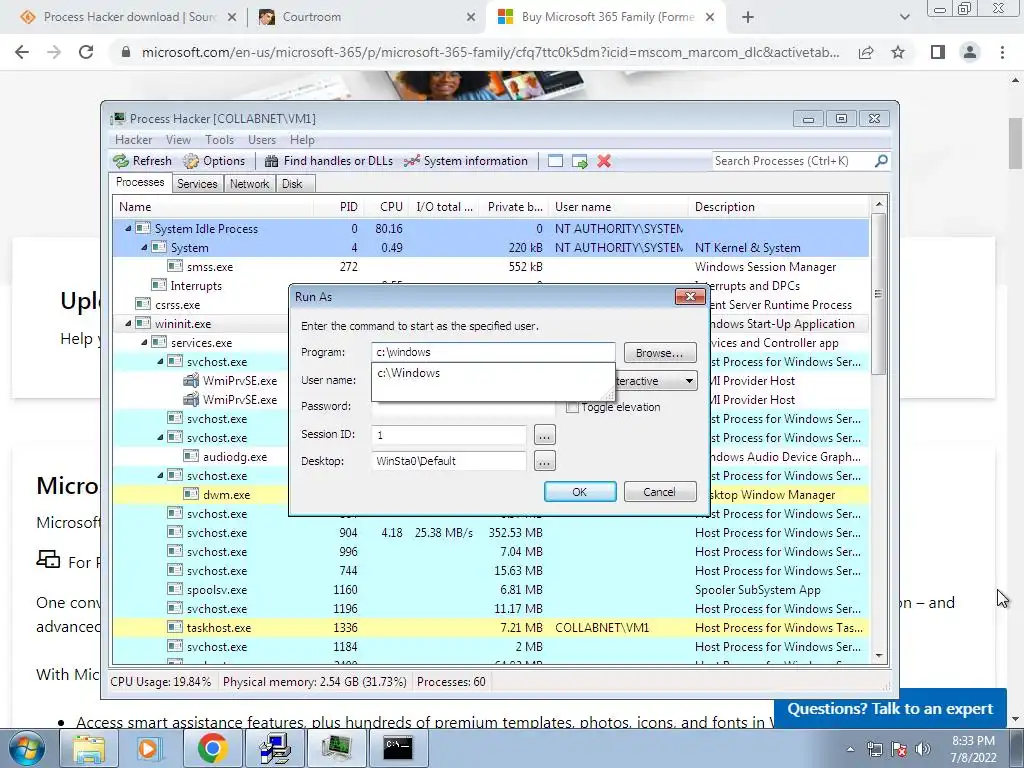Bookmark page with the star icon
1024x768 pixels.
coord(898,52)
